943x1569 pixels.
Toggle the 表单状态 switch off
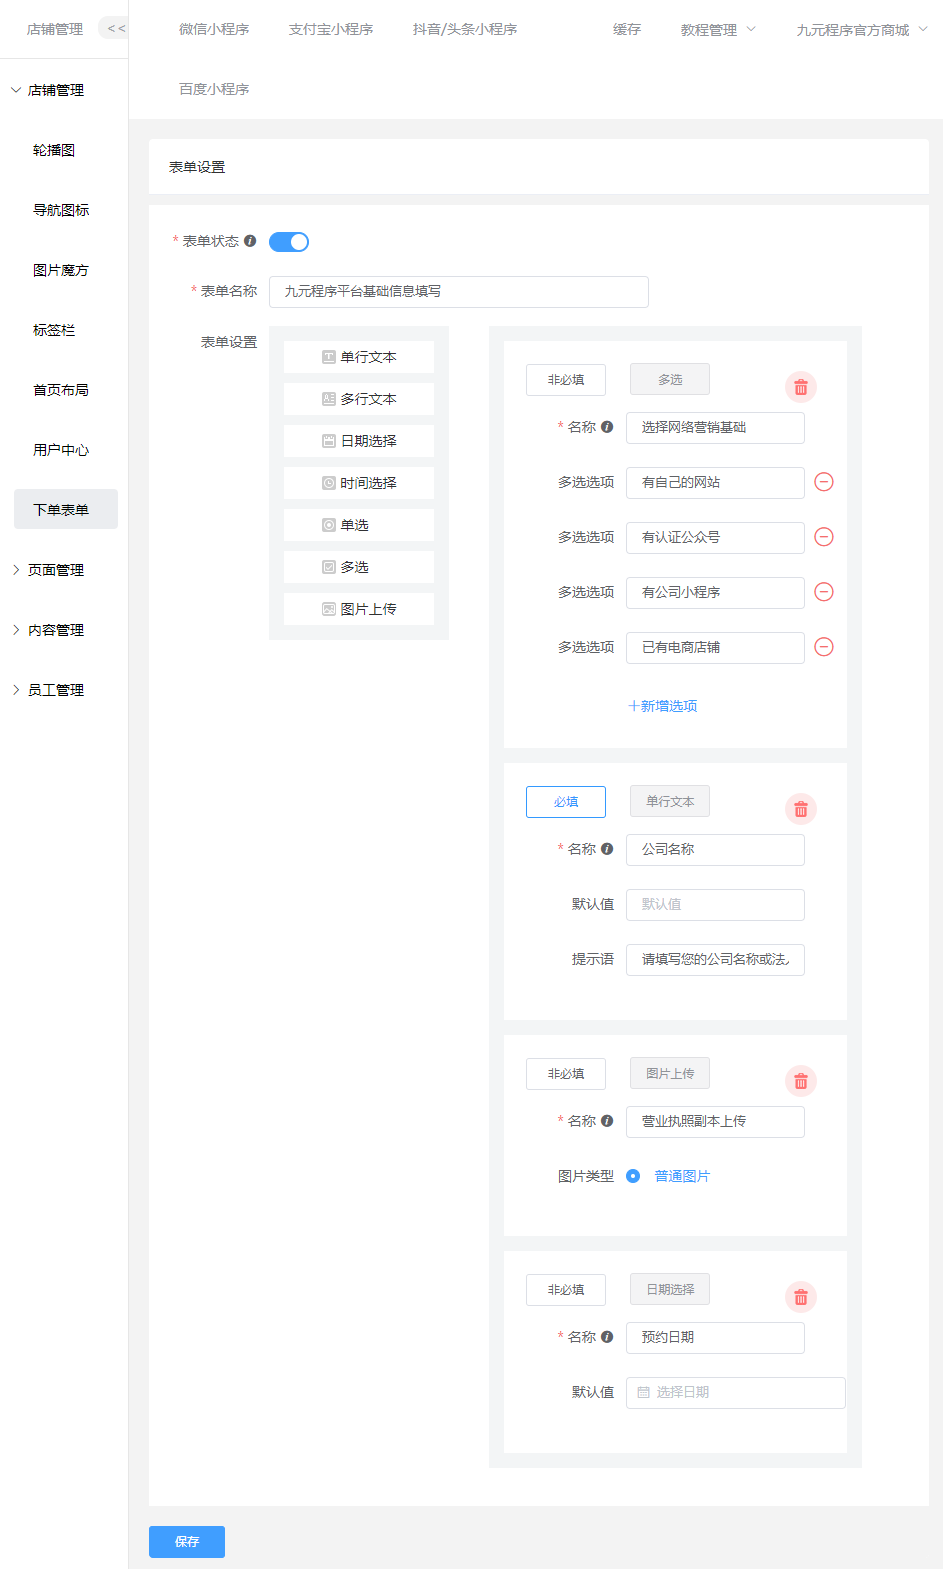tap(289, 242)
